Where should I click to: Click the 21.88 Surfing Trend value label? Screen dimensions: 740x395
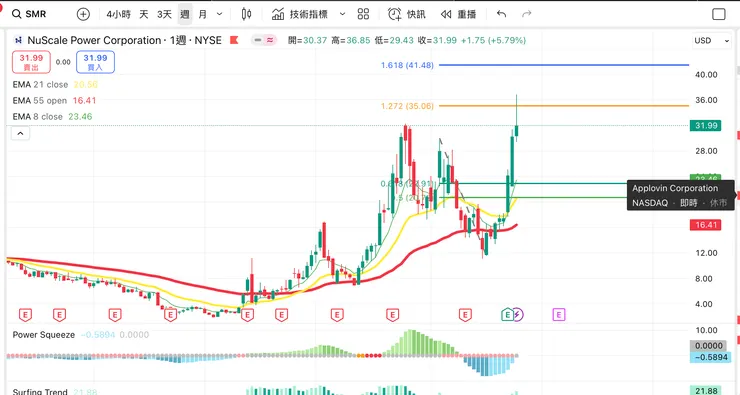click(x=706, y=390)
